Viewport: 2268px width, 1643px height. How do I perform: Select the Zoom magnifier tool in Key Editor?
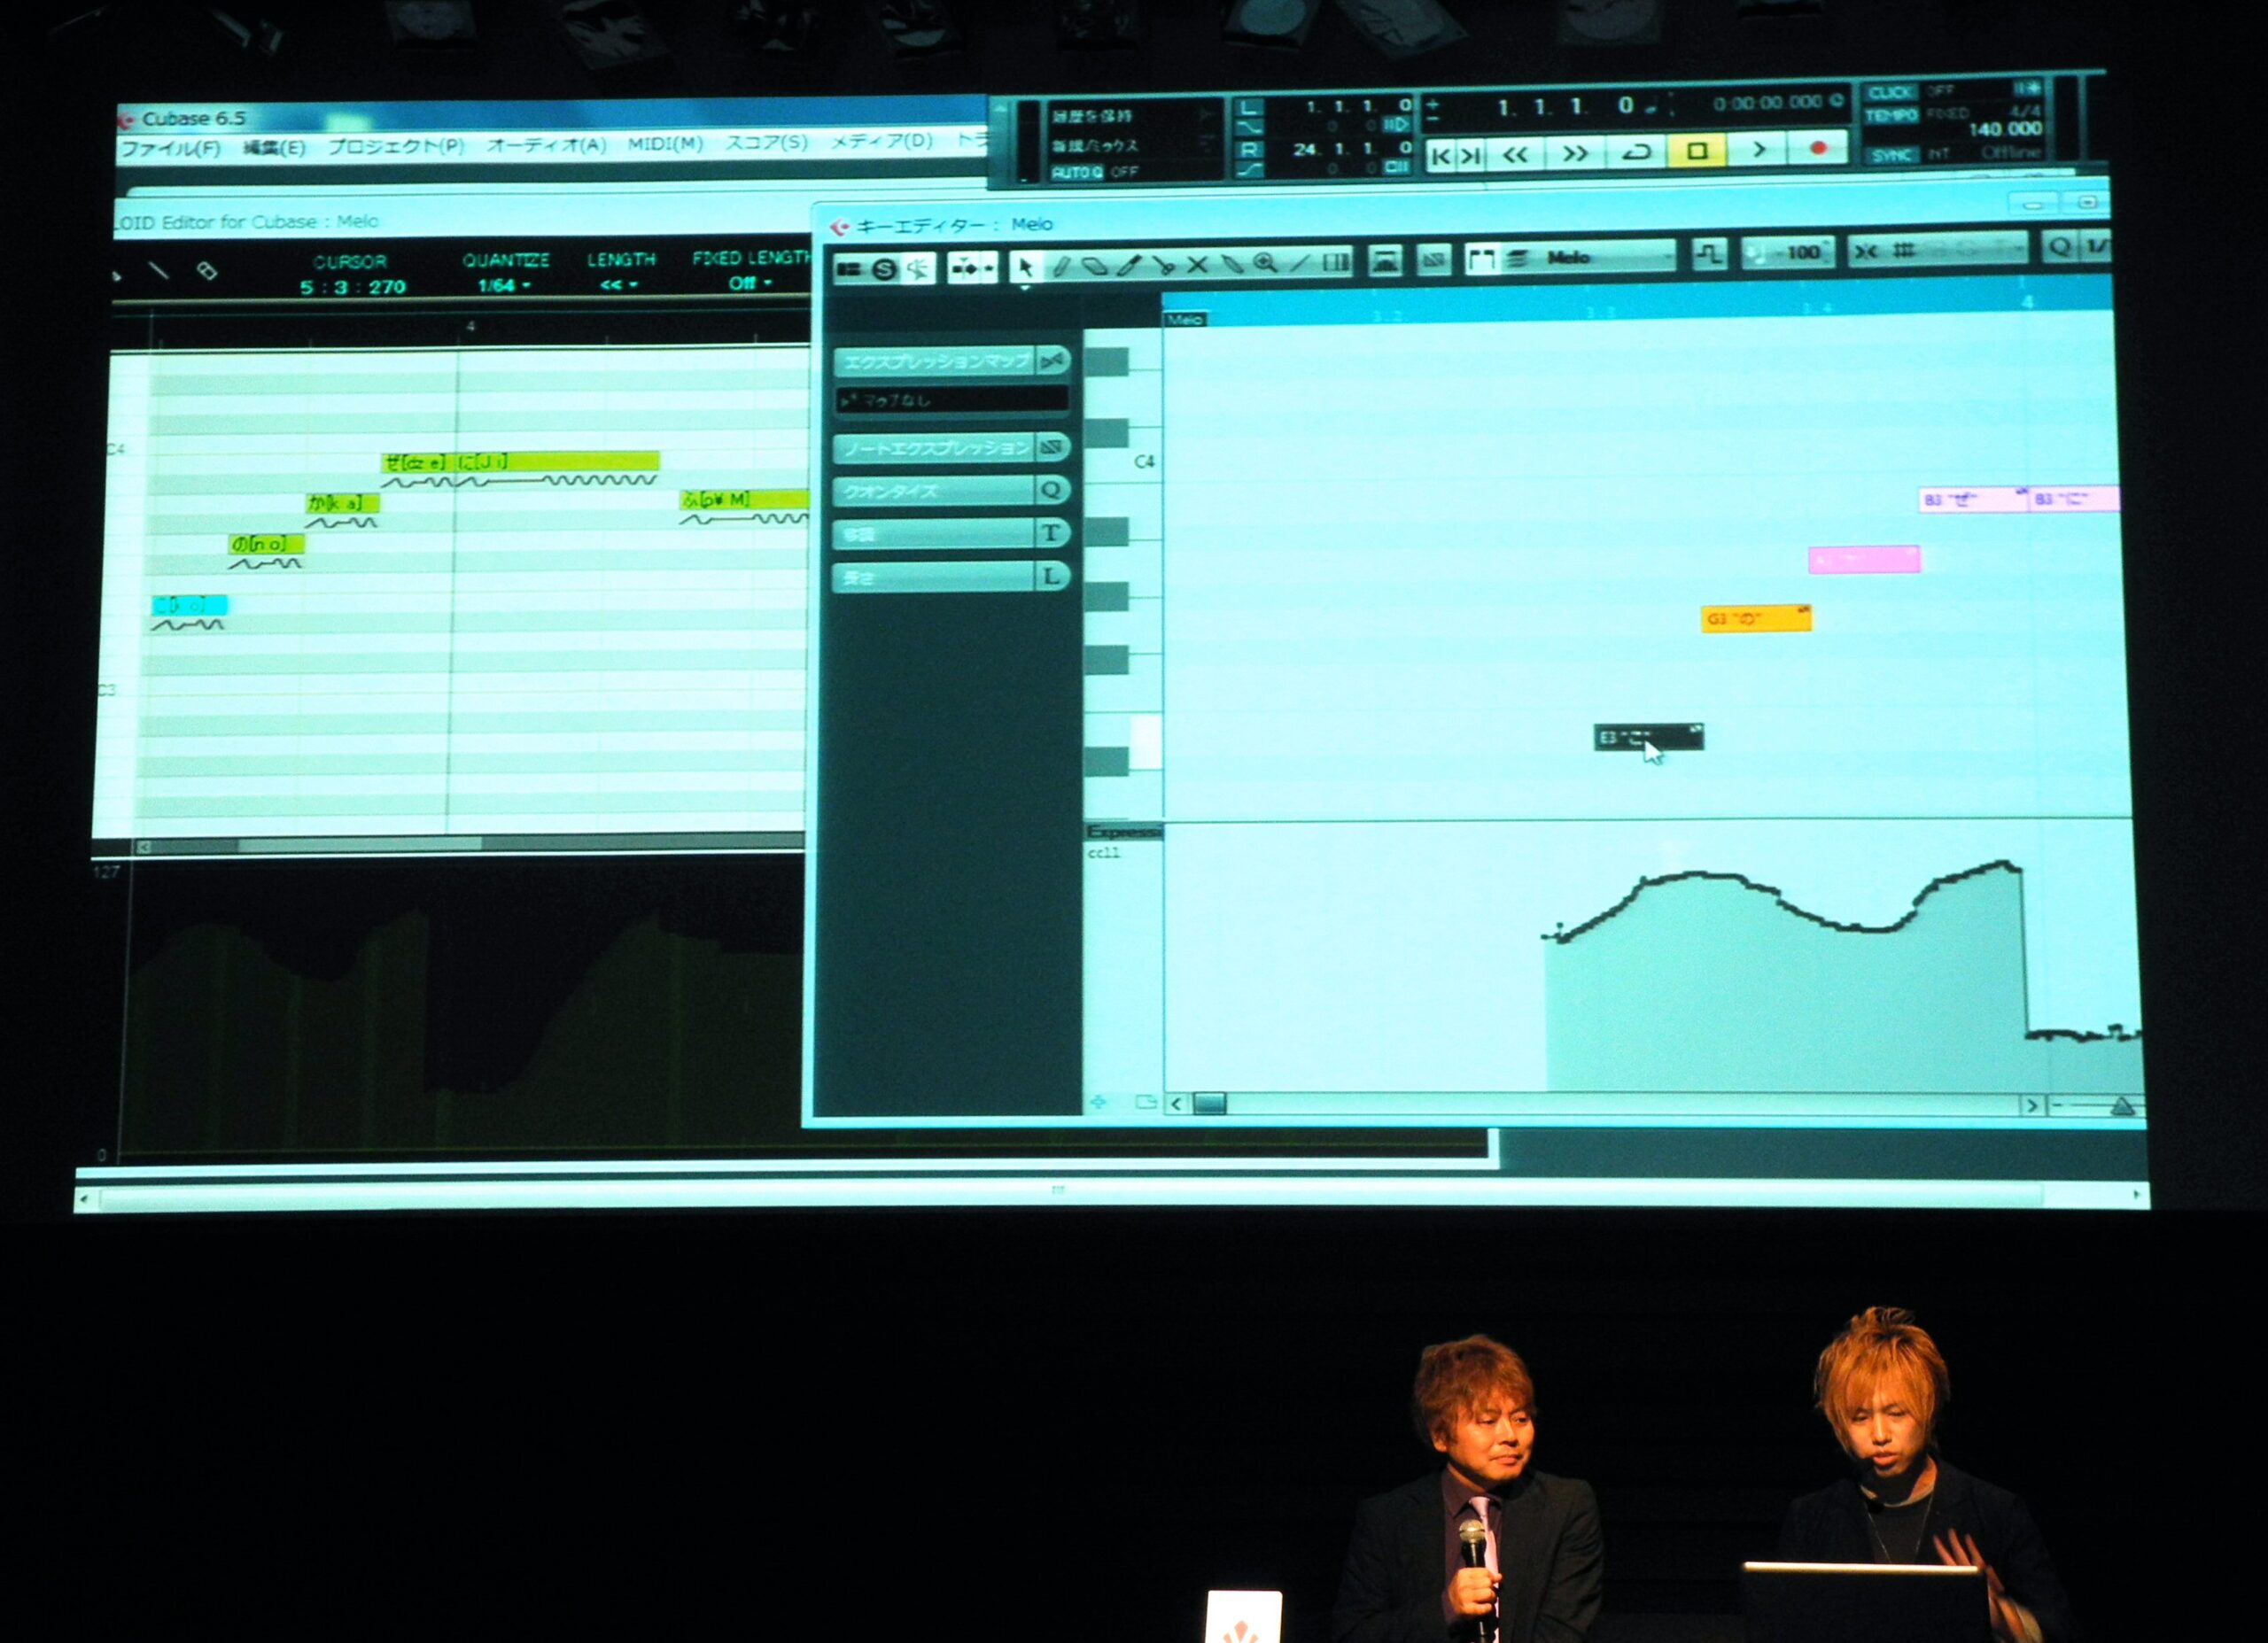[x=1266, y=264]
